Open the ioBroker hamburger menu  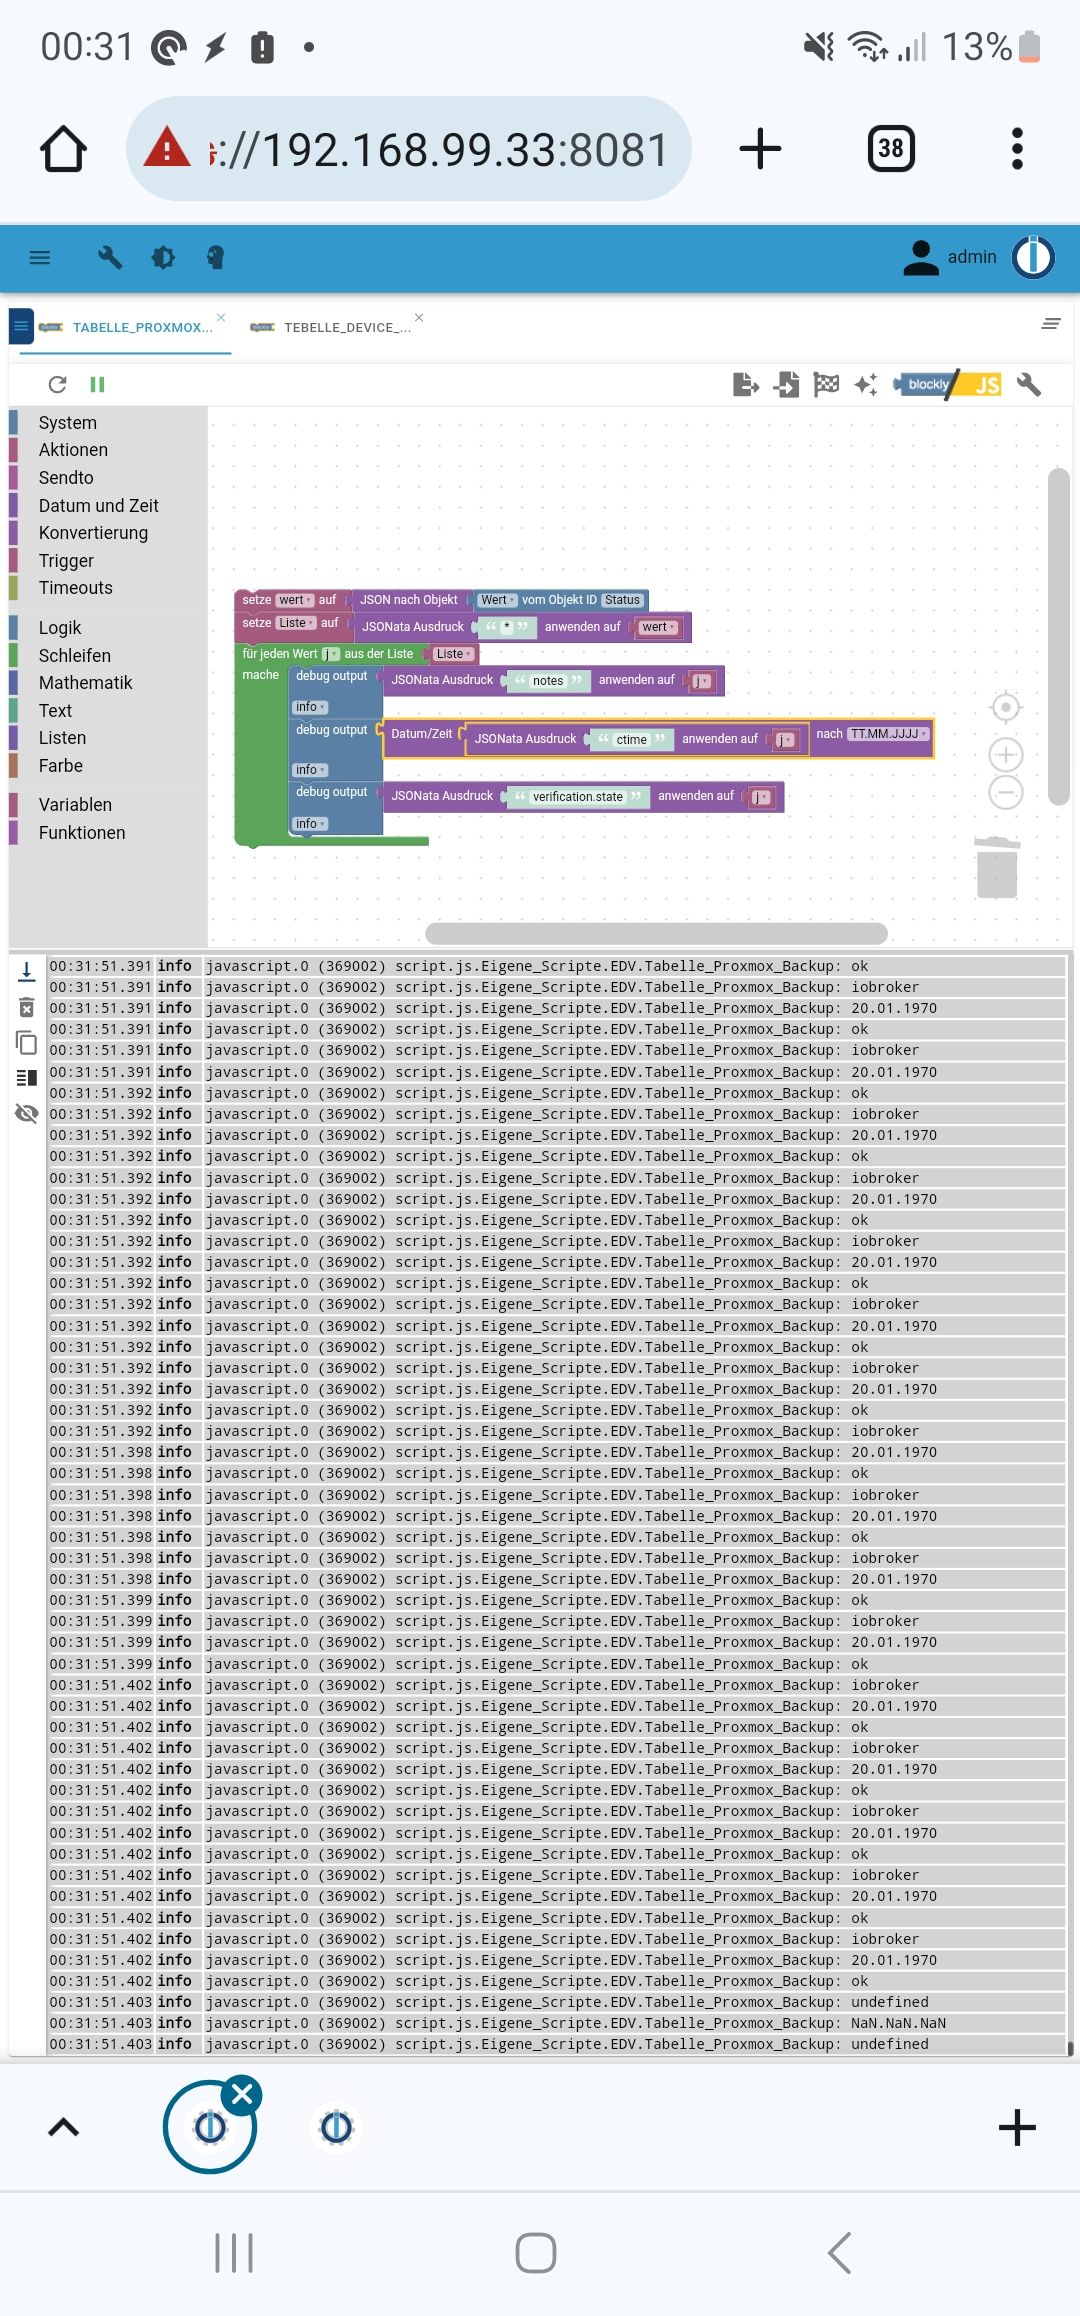tap(40, 258)
